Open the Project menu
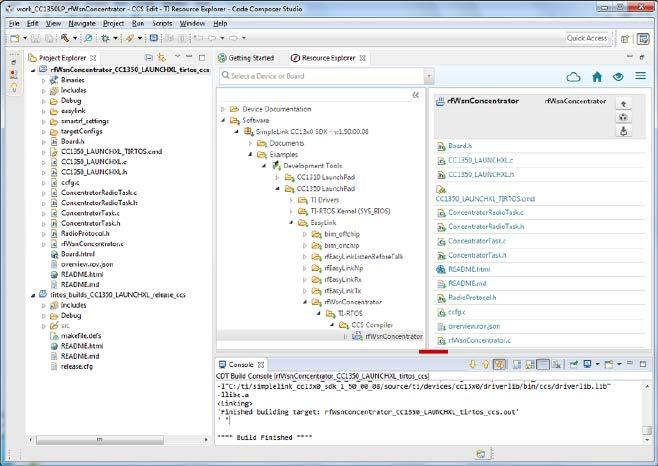Image resolution: width=658 pixels, height=466 pixels. [113, 24]
